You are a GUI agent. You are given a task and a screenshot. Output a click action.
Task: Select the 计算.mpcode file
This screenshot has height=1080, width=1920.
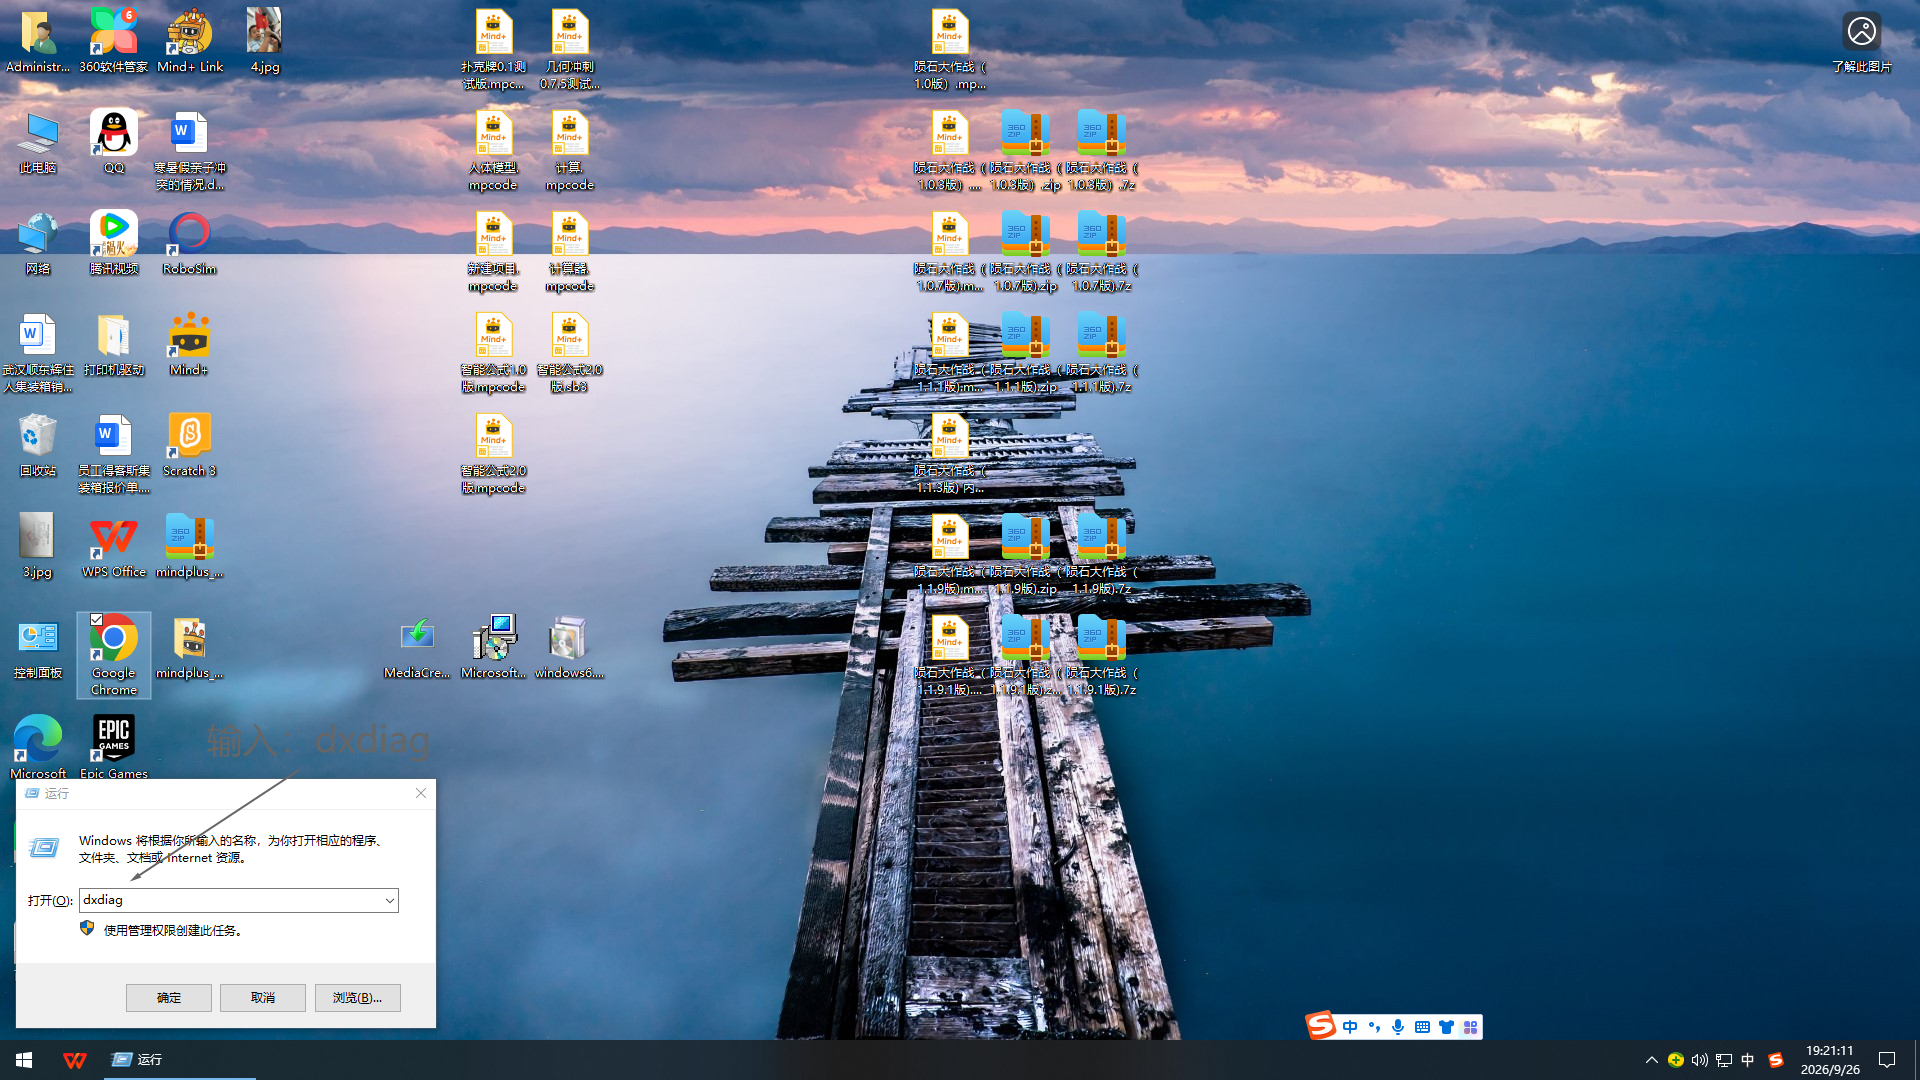570,151
